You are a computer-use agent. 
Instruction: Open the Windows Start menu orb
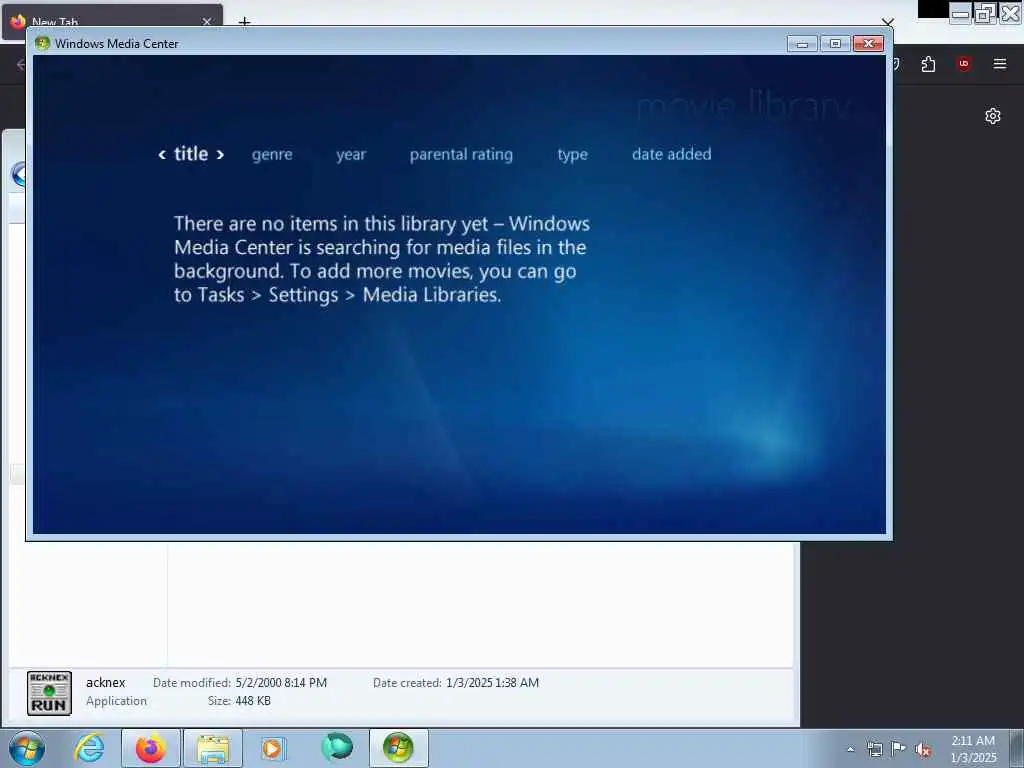click(x=27, y=748)
